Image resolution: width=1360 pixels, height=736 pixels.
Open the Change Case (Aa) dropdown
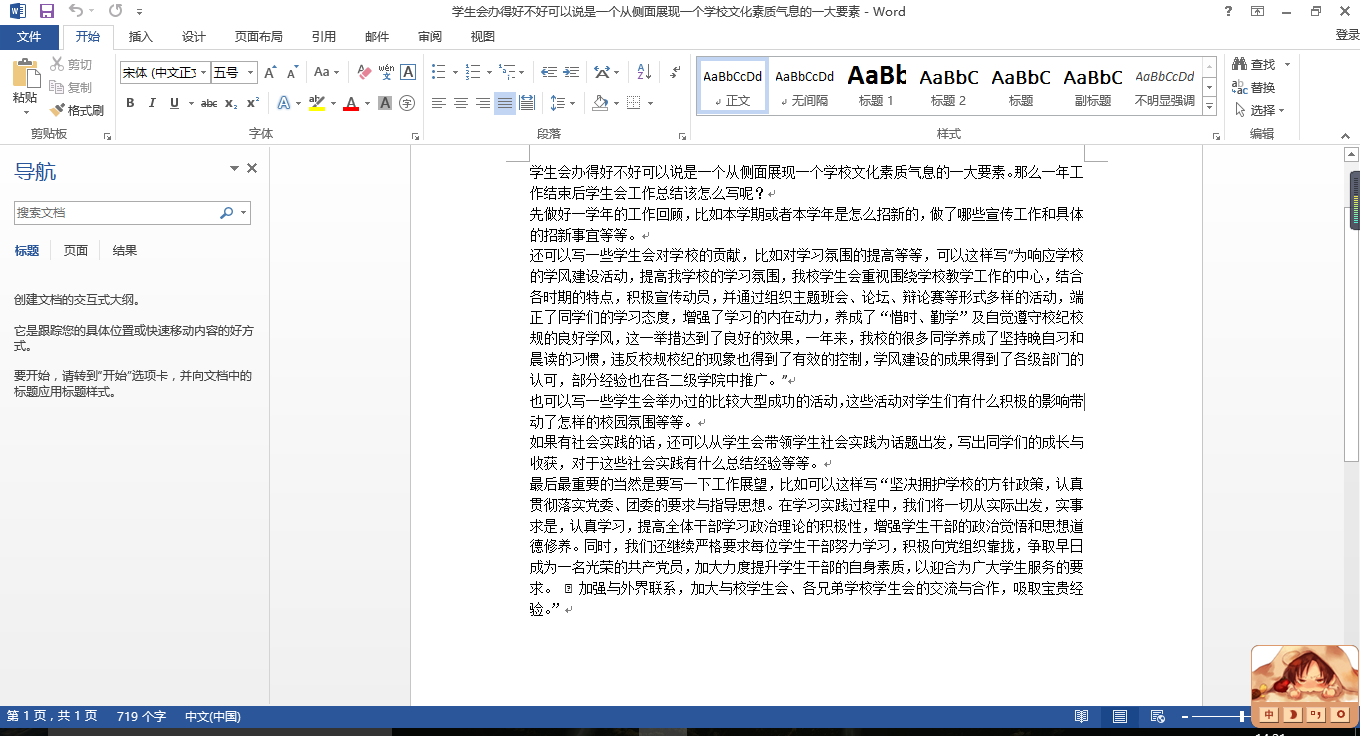coord(327,72)
